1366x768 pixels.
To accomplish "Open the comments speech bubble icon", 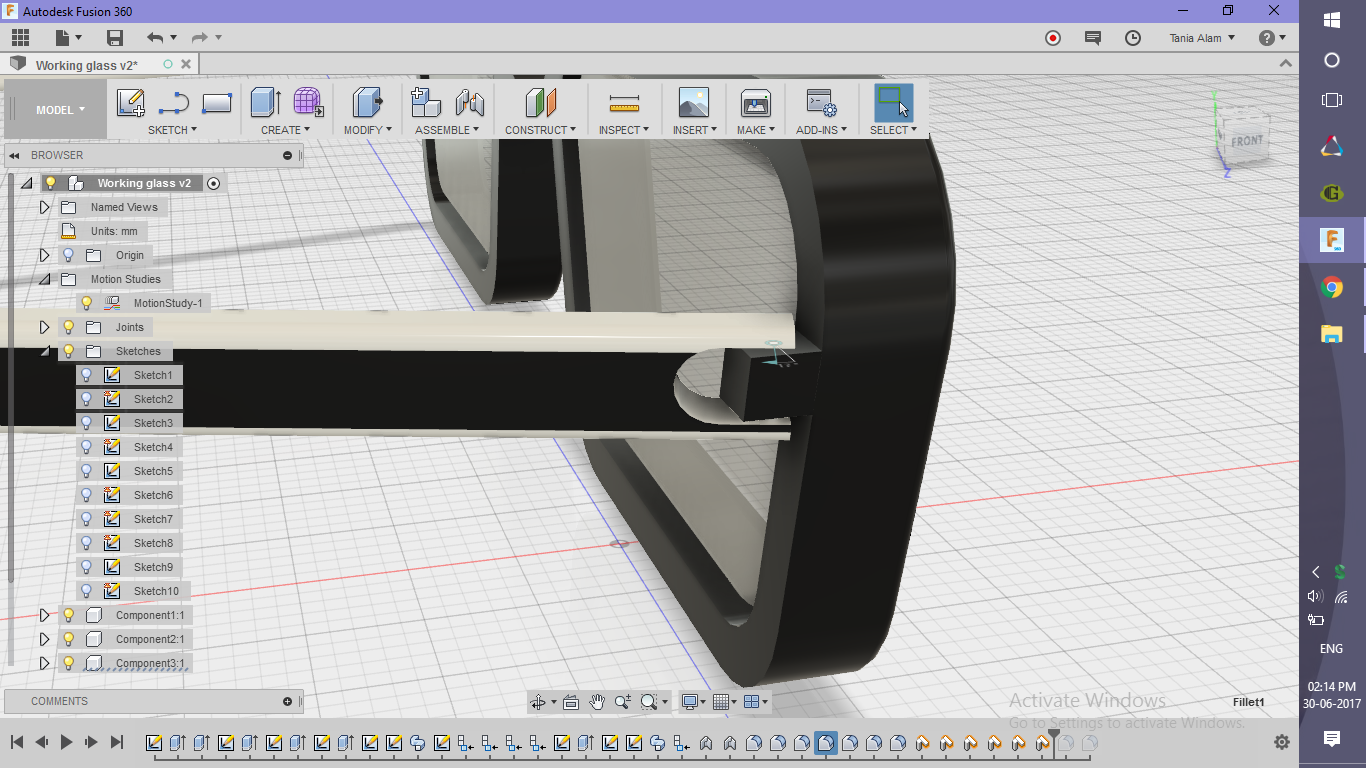I will point(1093,38).
